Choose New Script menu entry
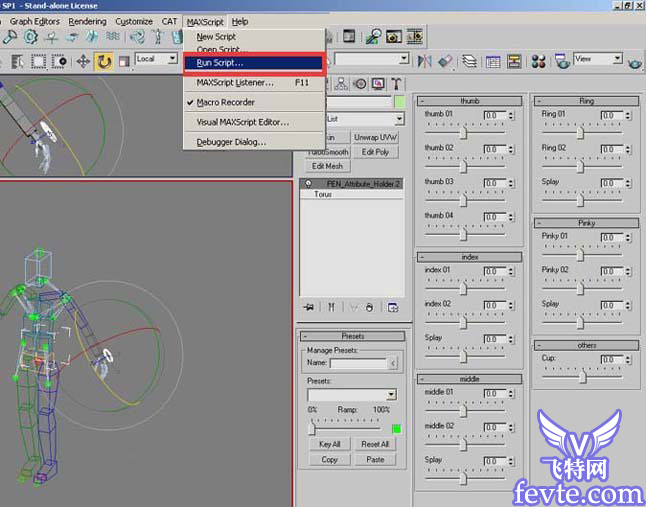The width and height of the screenshot is (646, 507). [x=216, y=37]
